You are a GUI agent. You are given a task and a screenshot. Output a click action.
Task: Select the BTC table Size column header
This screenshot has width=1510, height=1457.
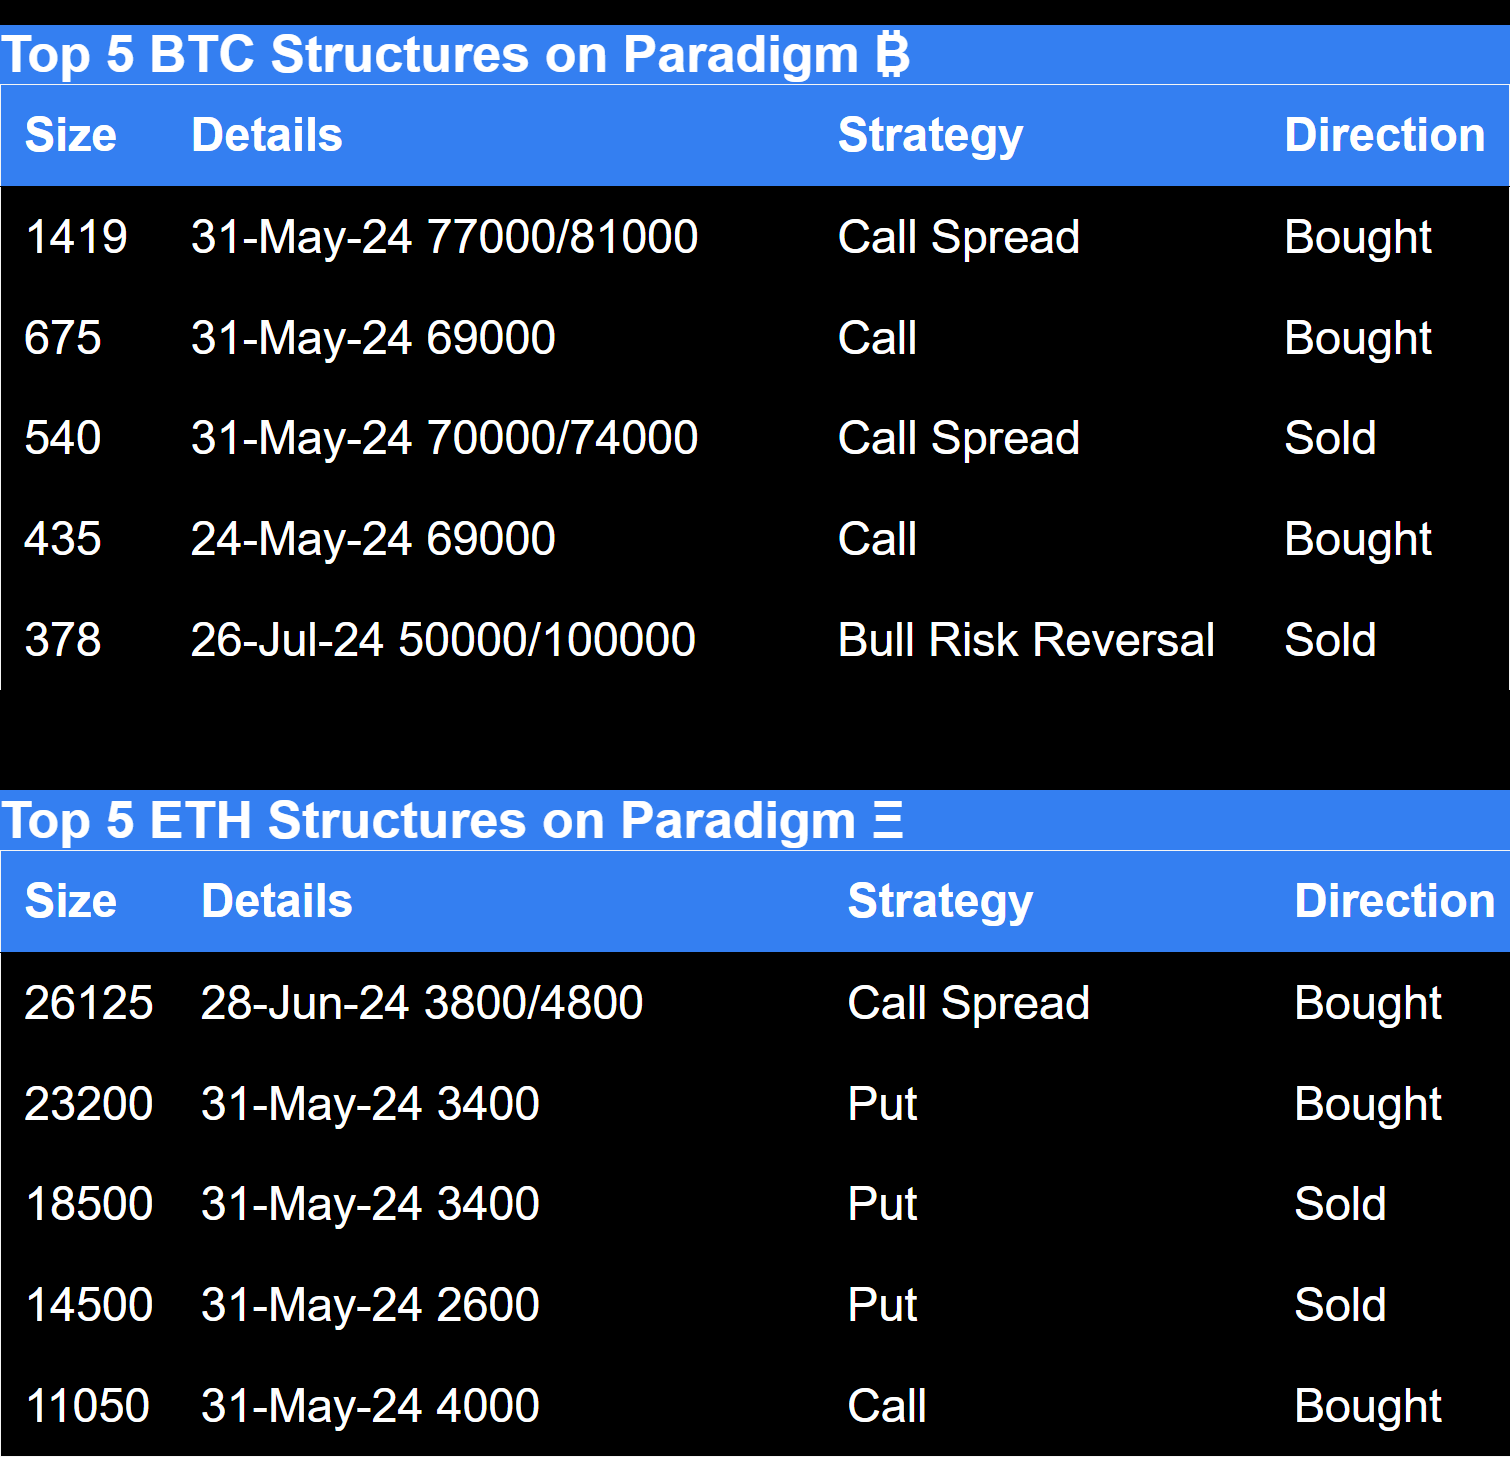70,135
